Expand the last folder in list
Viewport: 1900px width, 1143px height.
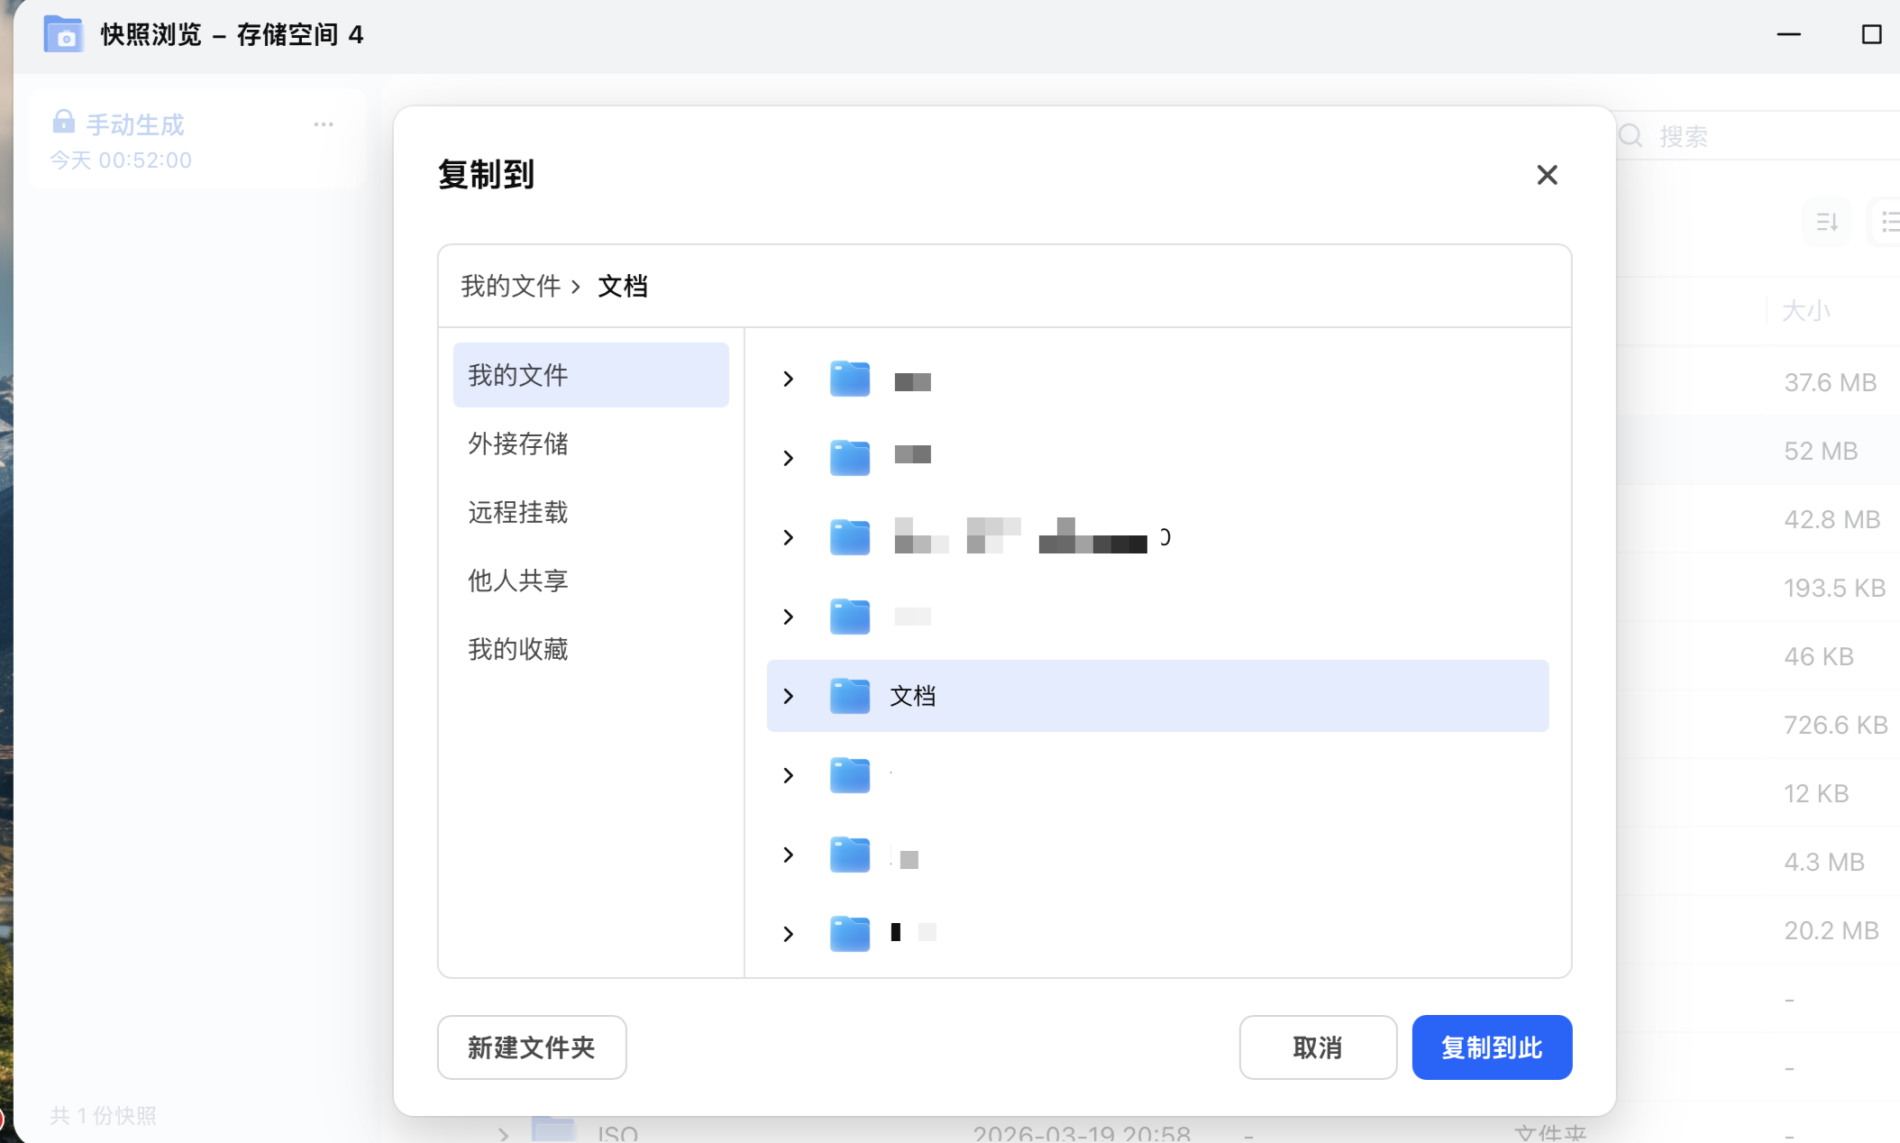788,934
